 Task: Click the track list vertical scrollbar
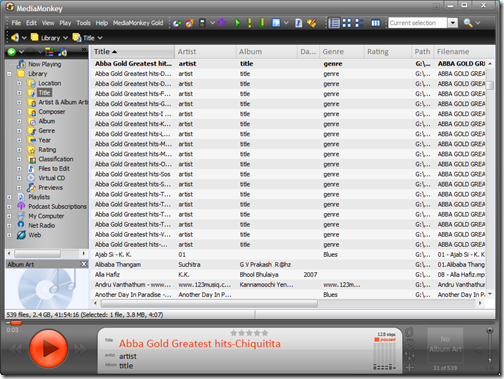point(490,86)
